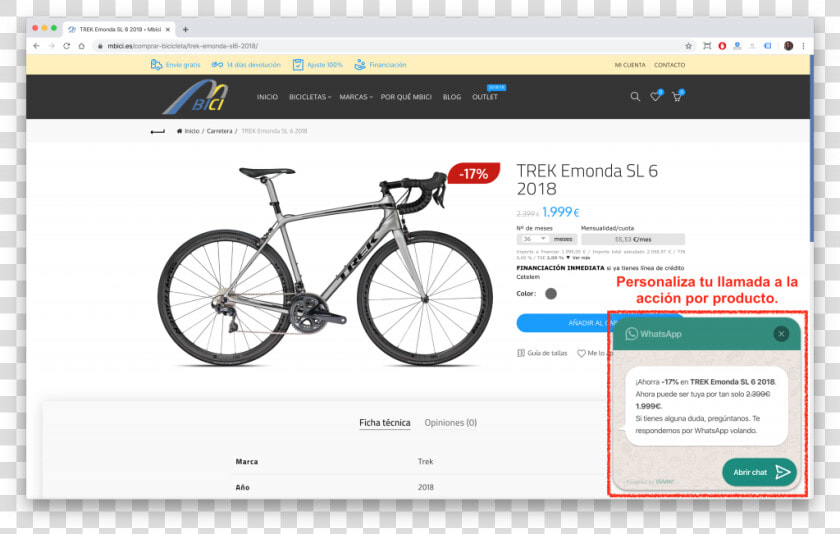Click the Envío gratis link
Screen dimensions: 840x534
click(175, 65)
